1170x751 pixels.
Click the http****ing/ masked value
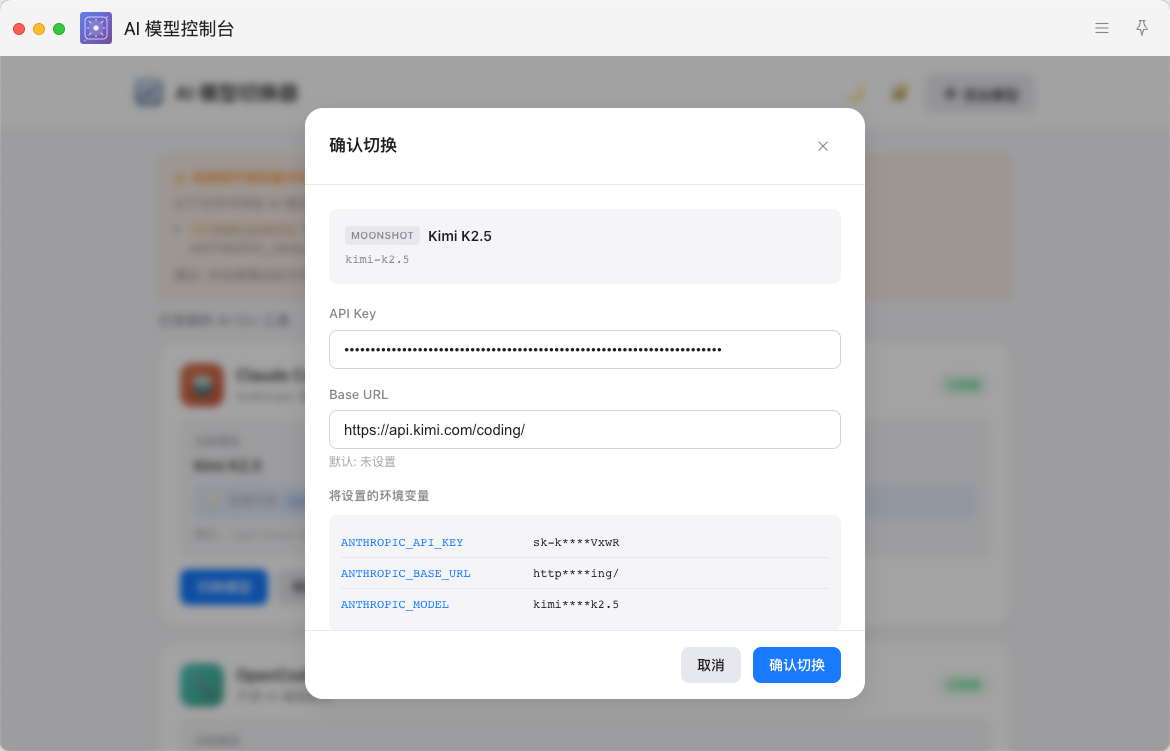(576, 573)
